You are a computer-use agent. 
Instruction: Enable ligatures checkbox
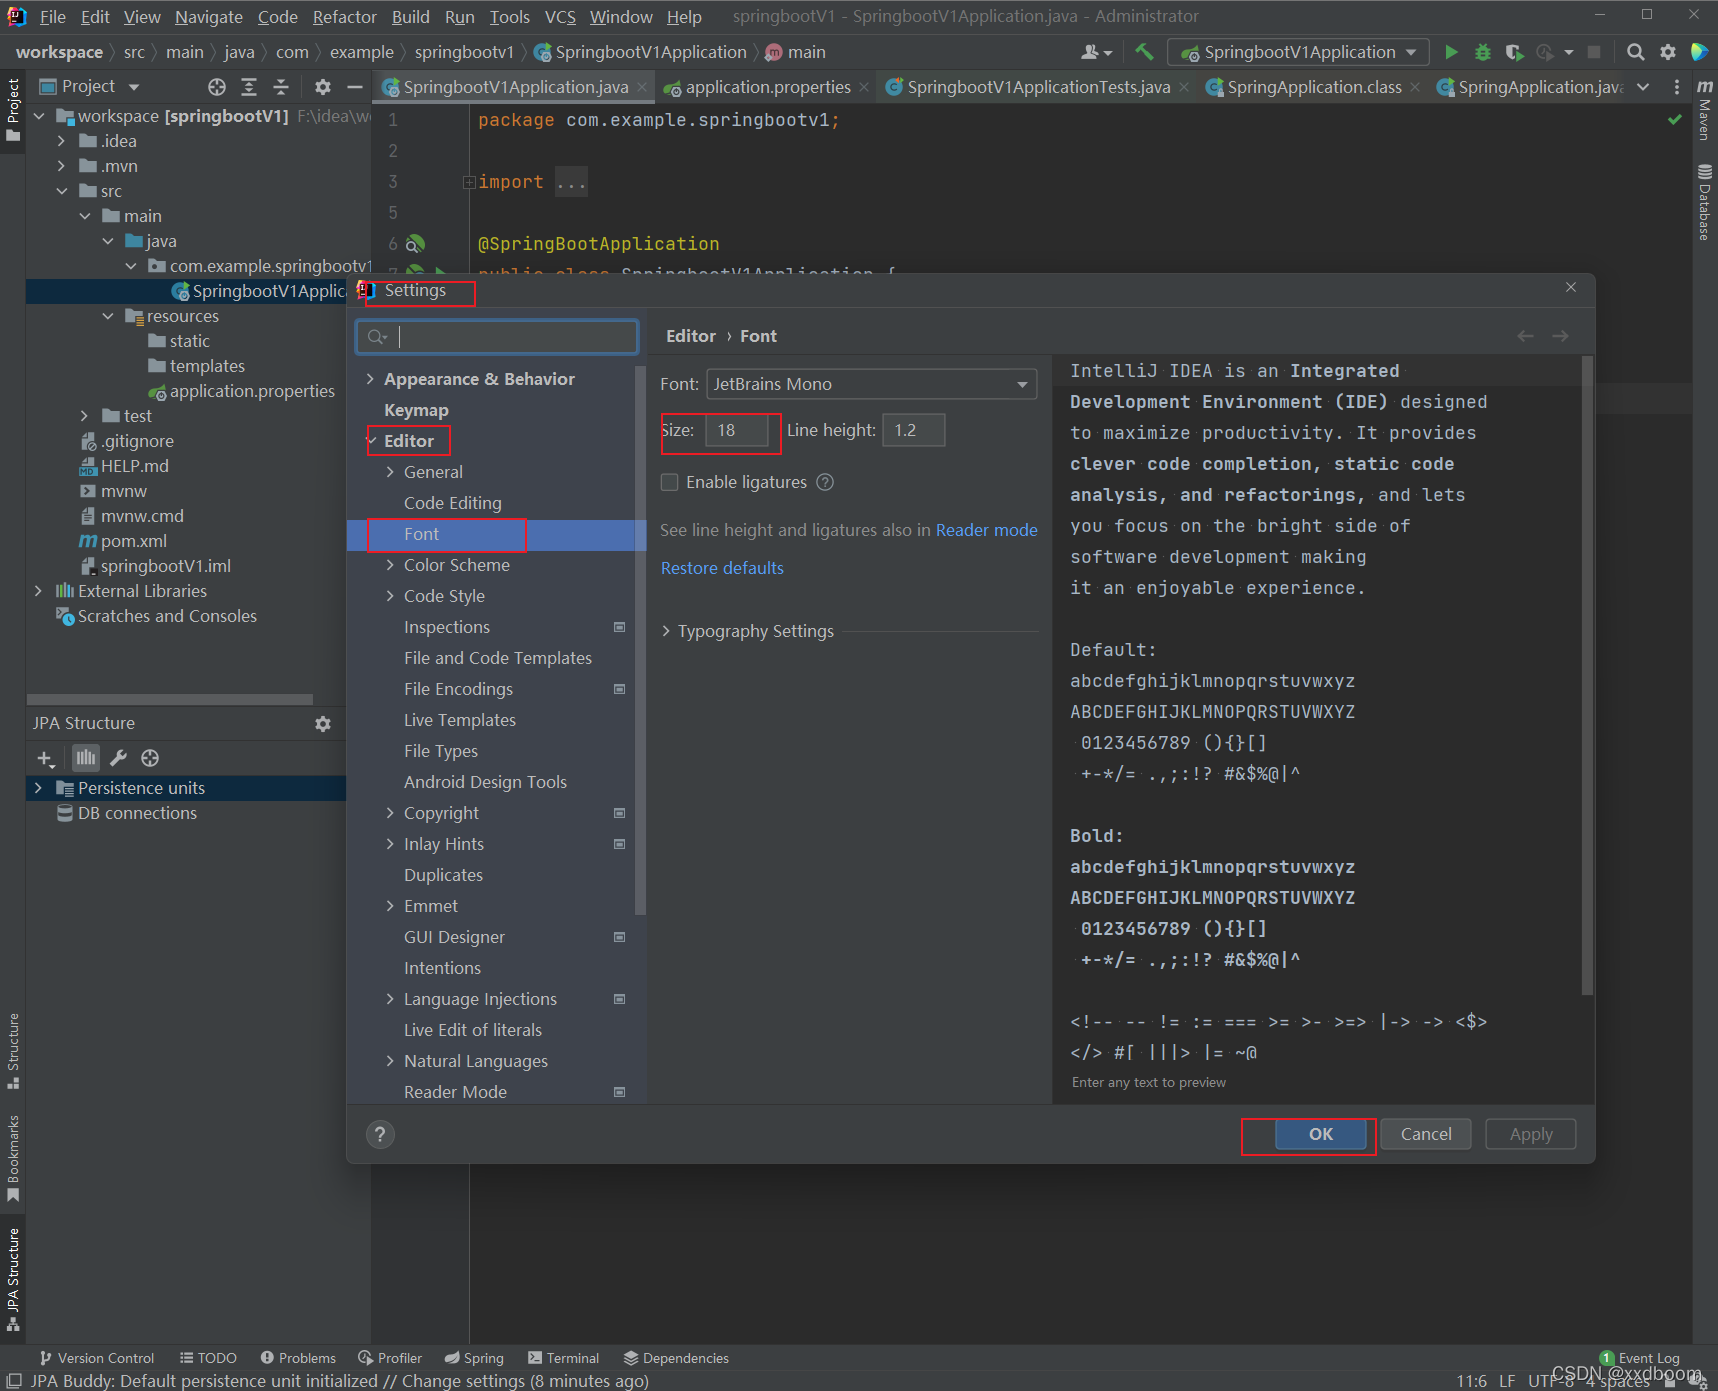(670, 482)
